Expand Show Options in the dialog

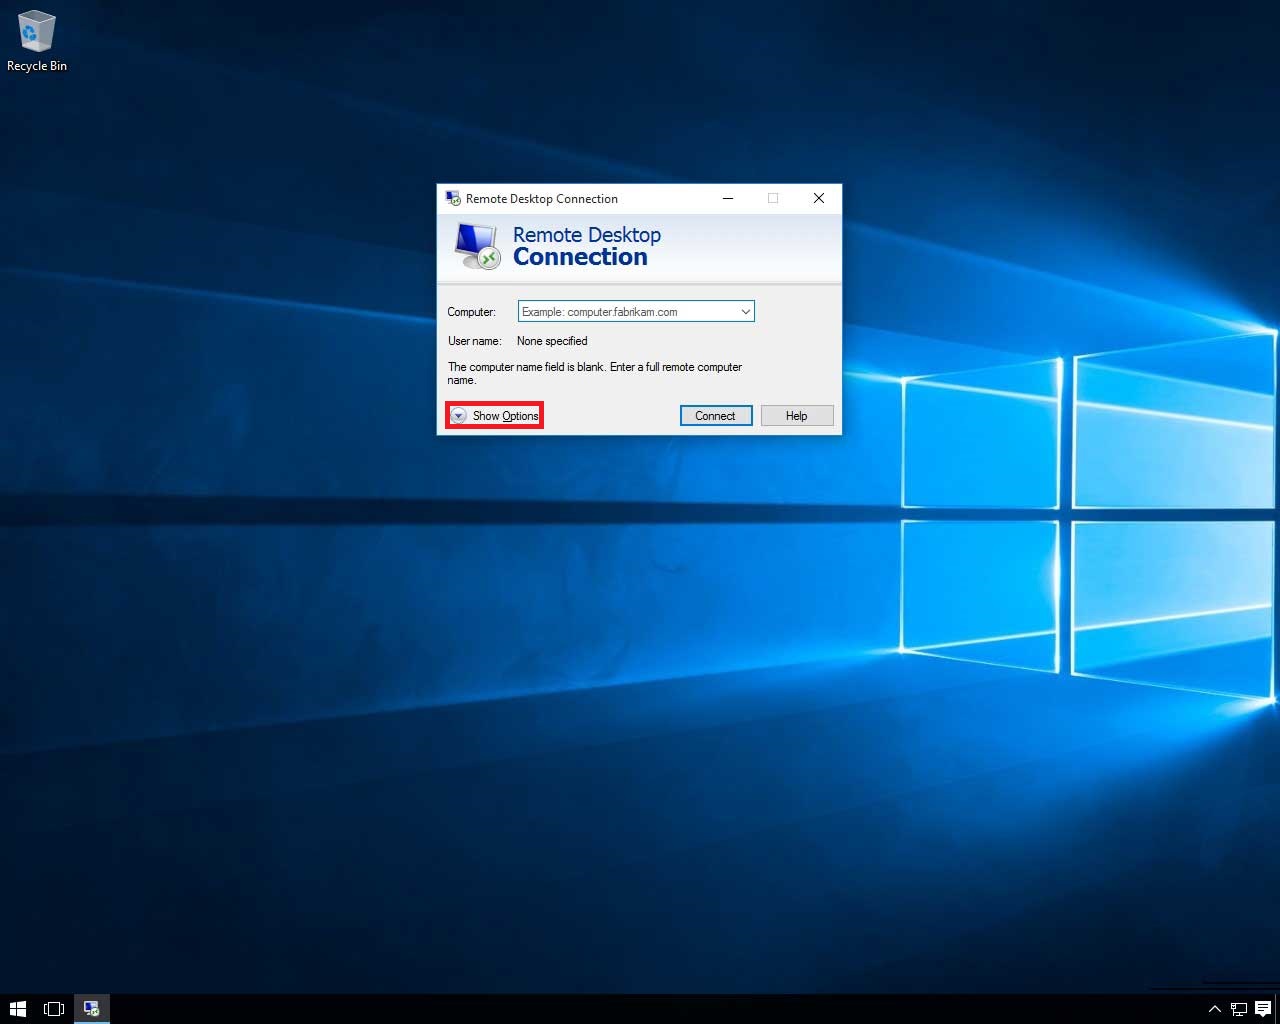point(495,416)
